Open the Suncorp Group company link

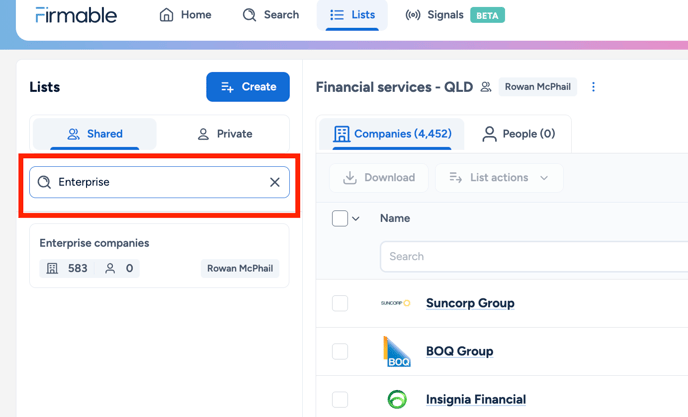tap(470, 303)
